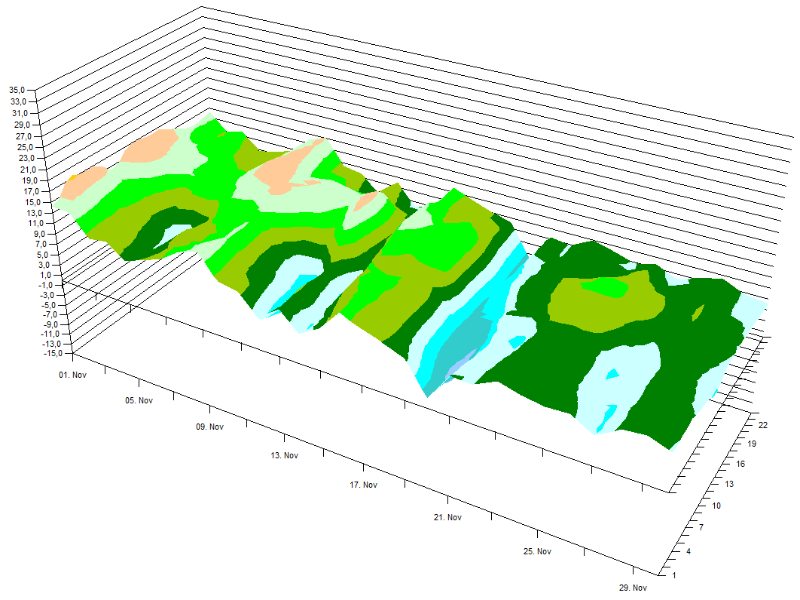800x600 pixels.
Task: Select the positive '5,0' vertical axis value
Action: tap(42, 255)
